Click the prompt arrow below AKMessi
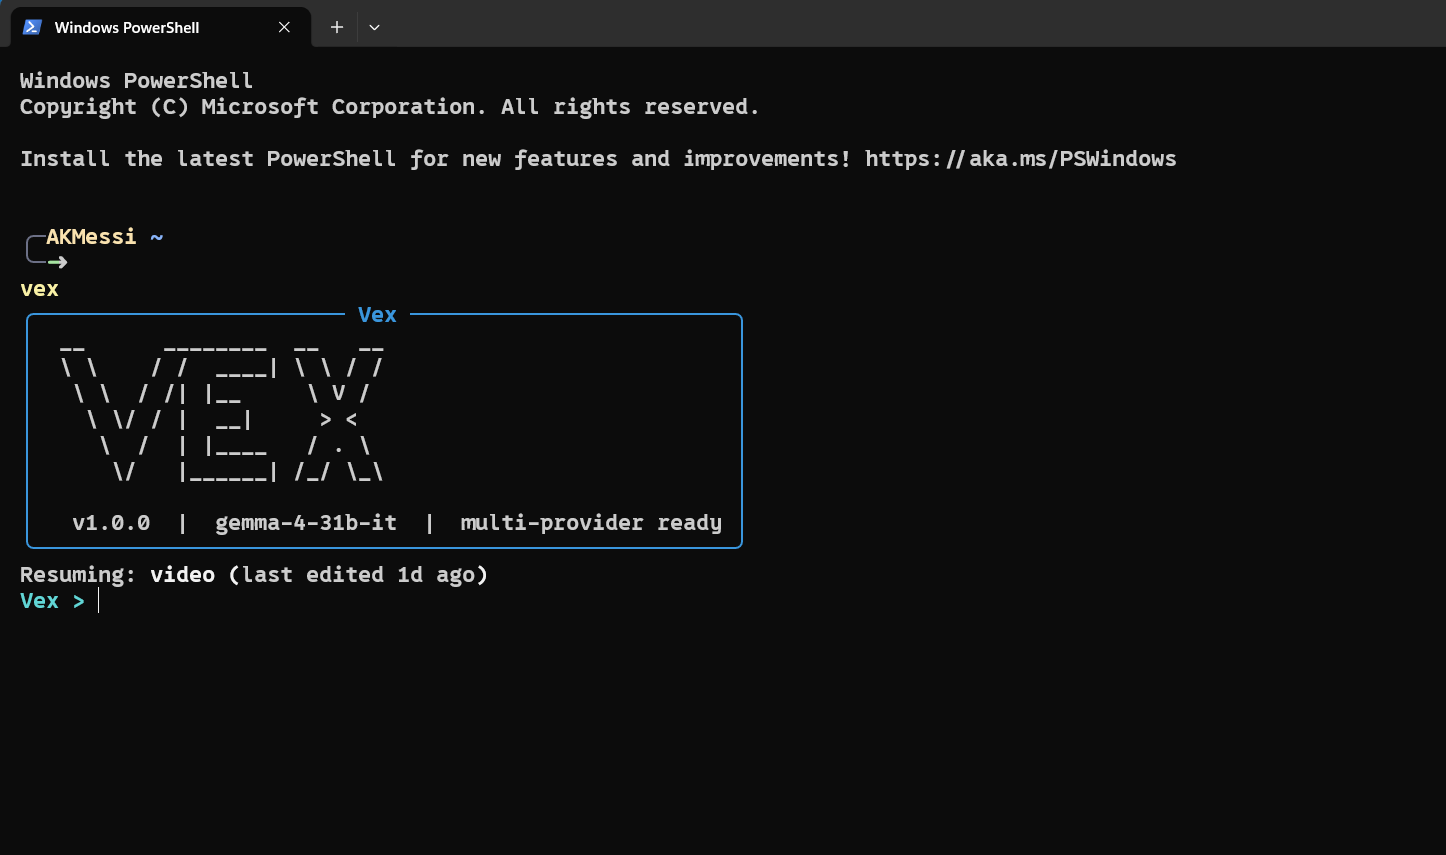 (x=57, y=262)
